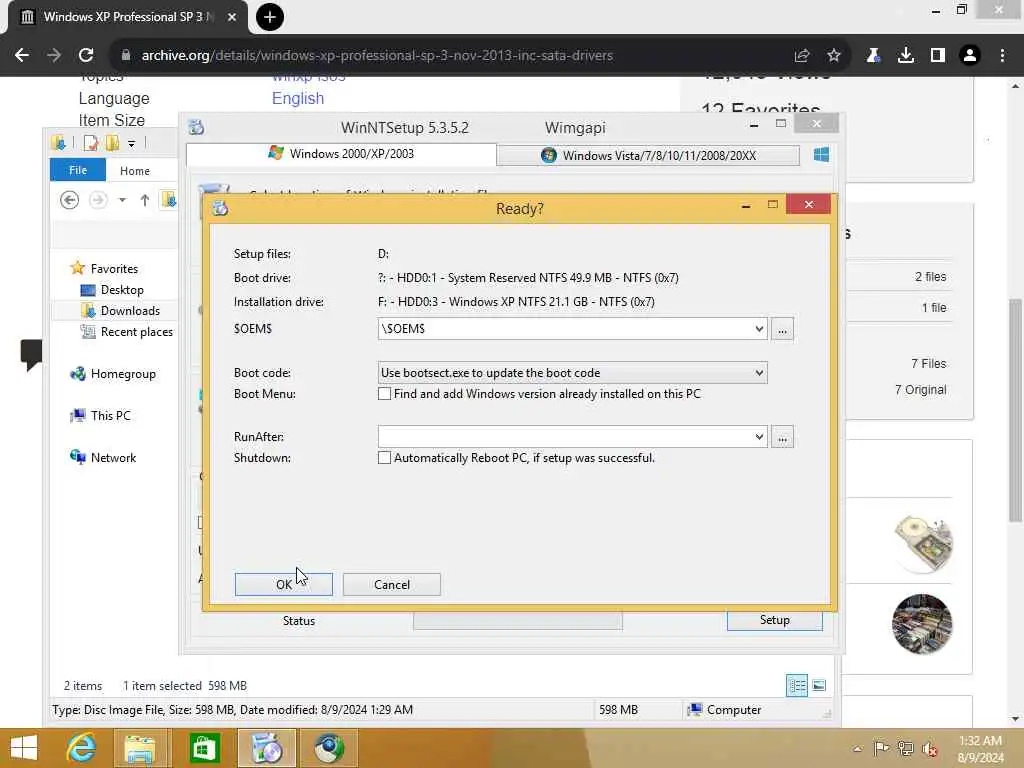1024x768 pixels.
Task: Reload the archive.org page
Action: click(x=86, y=56)
